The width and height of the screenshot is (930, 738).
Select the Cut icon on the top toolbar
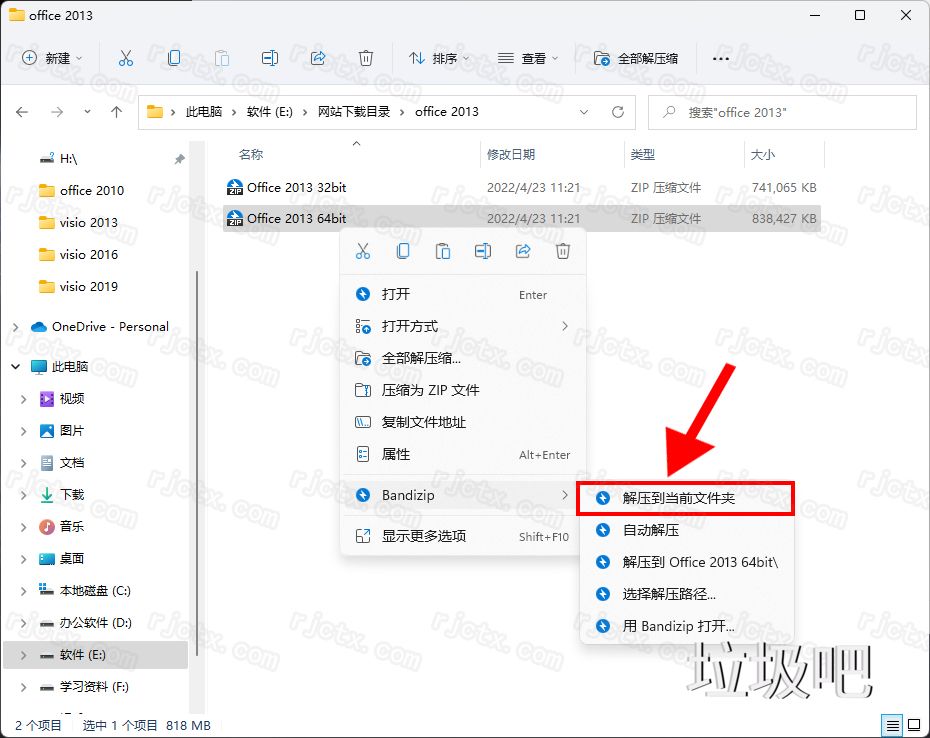pos(126,58)
